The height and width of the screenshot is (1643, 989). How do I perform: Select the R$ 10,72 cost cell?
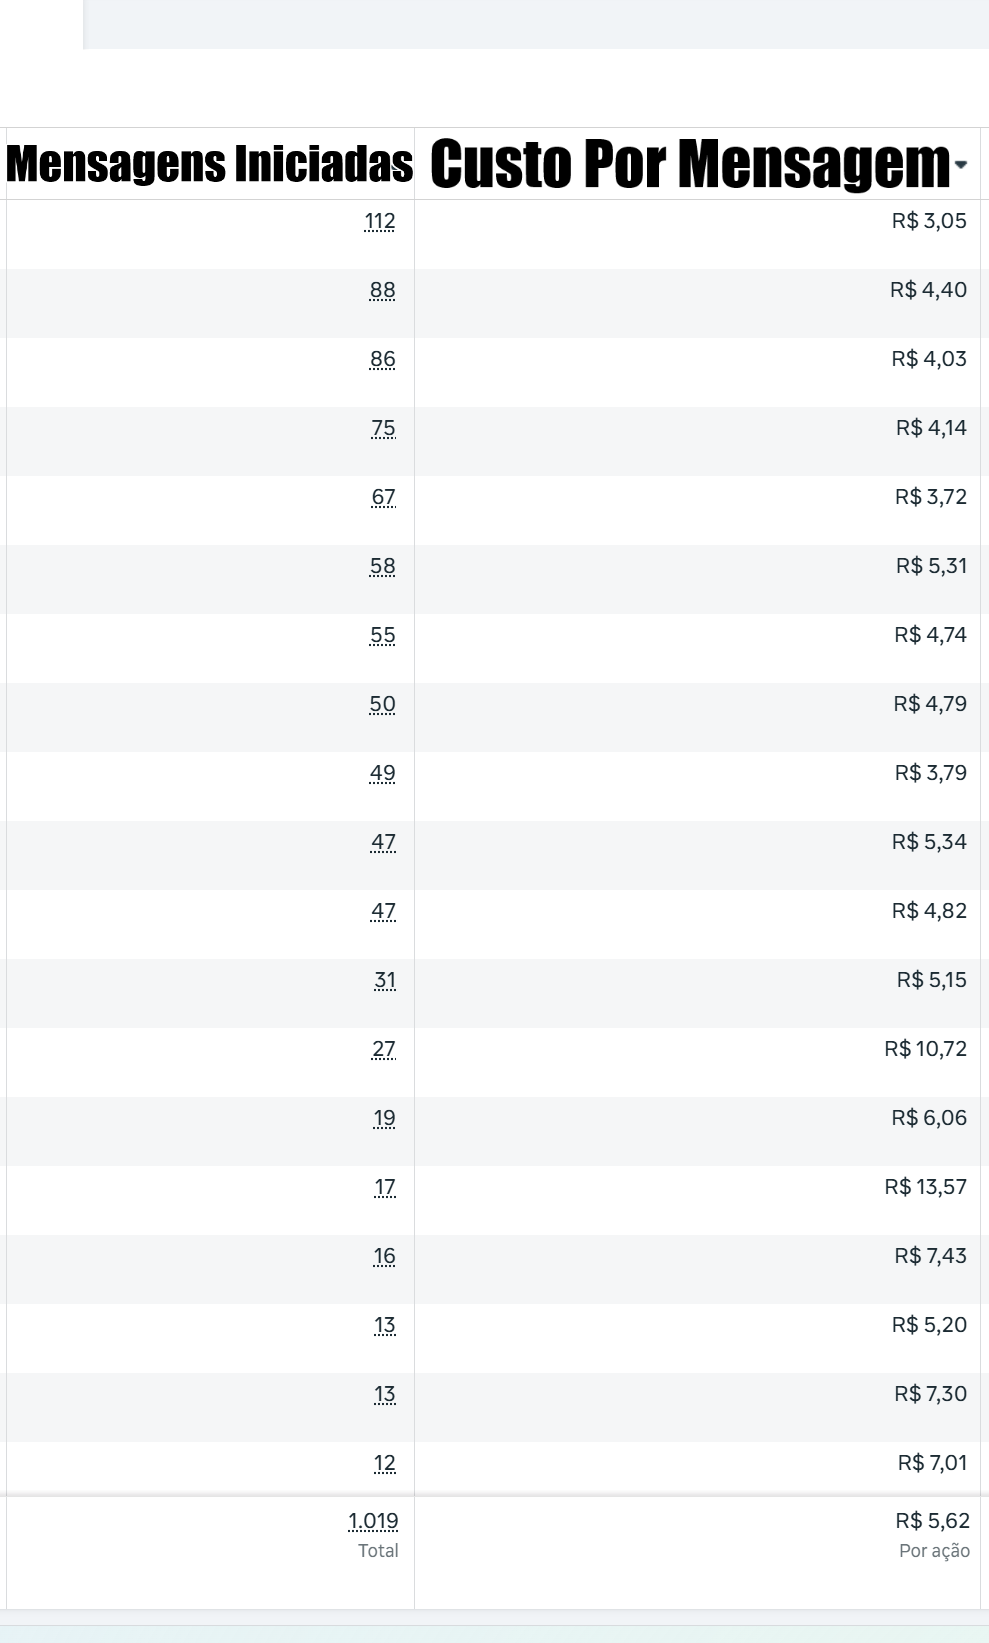(x=925, y=1049)
